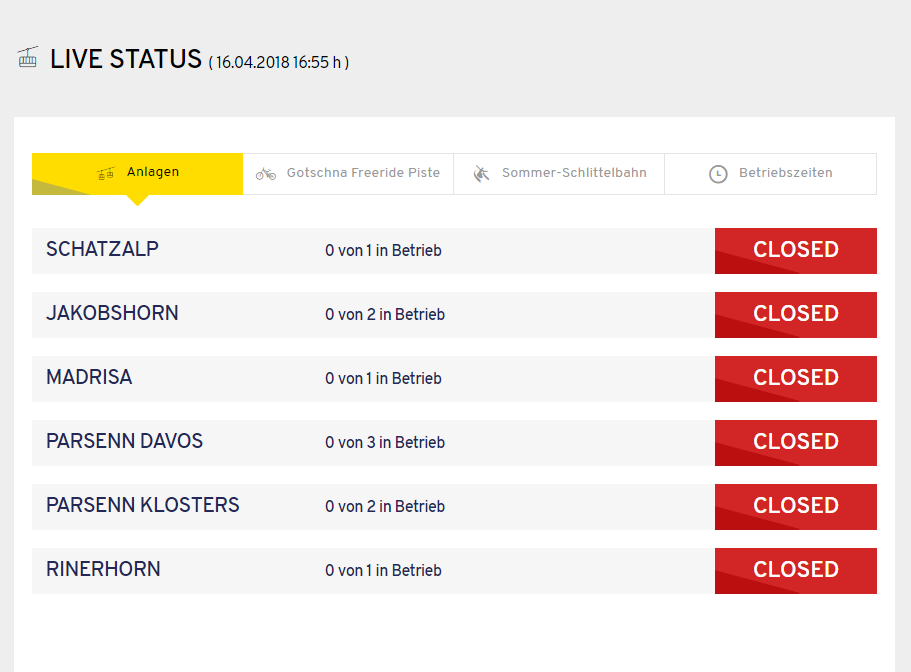
Task: Click the Sommer-Schlittelbahn toboggan icon
Action: (482, 174)
